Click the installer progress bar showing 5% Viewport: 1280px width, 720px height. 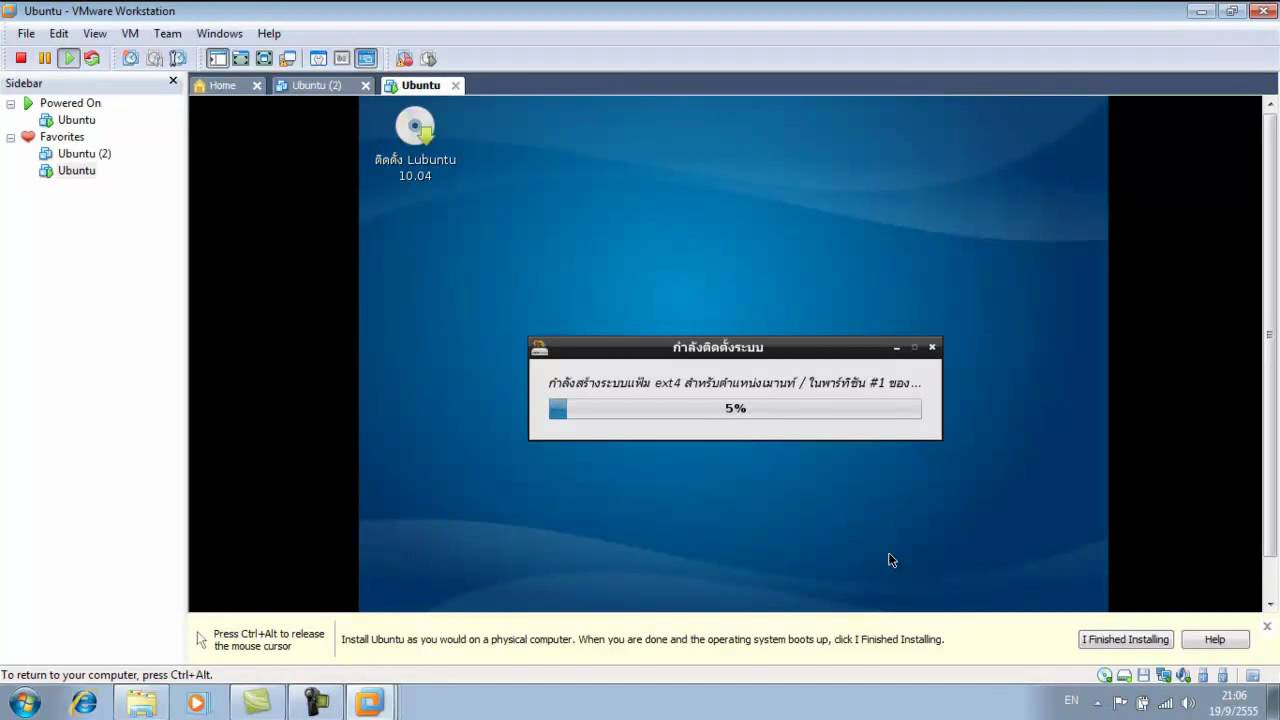[x=735, y=408]
